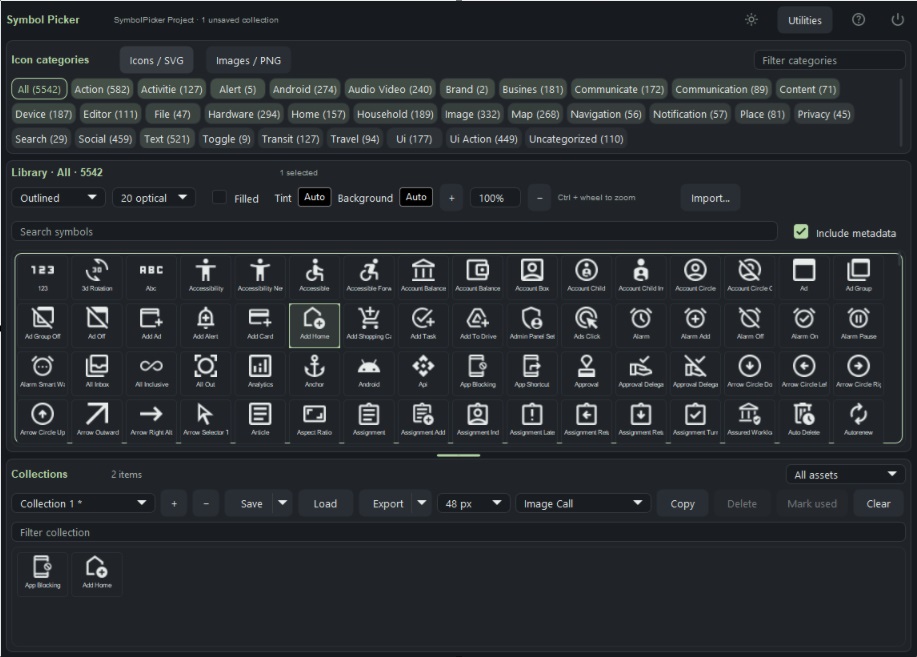917x657 pixels.
Task: Open the Background Auto color swatch
Action: (416, 197)
